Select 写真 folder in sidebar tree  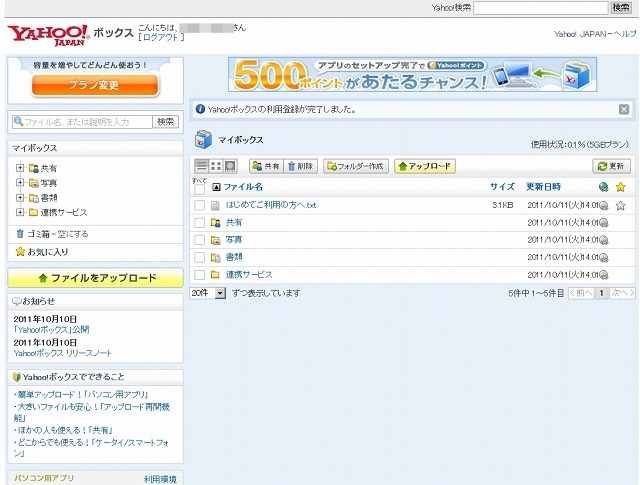(49, 183)
